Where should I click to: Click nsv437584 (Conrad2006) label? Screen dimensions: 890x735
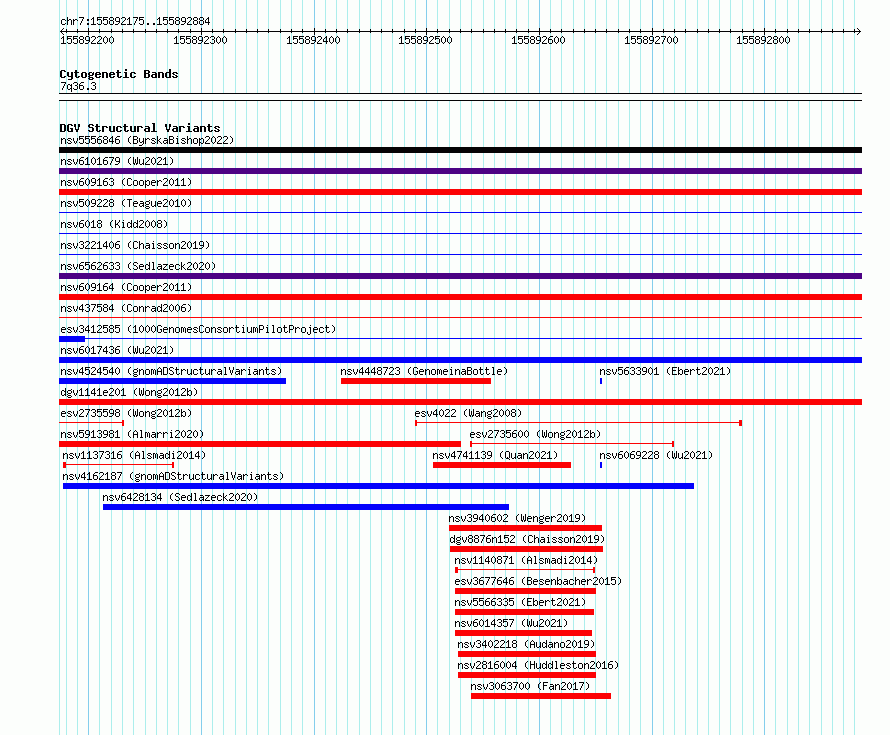(126, 308)
